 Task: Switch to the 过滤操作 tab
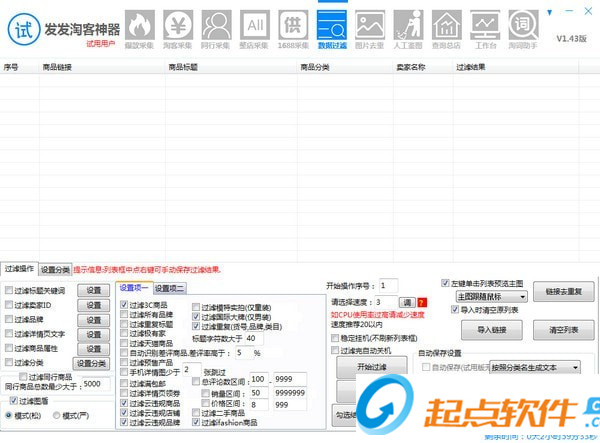[19, 269]
